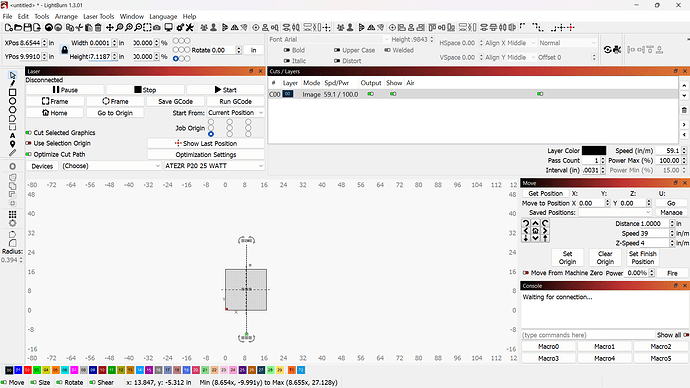Open Saved Positions dropdown

pyautogui.click(x=614, y=212)
